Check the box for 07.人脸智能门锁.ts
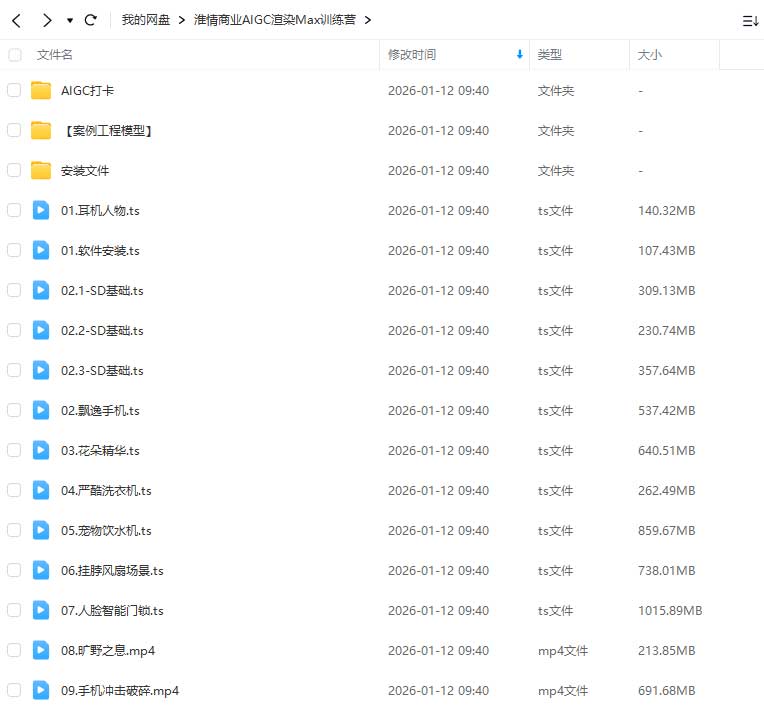764x710 pixels. [14, 610]
